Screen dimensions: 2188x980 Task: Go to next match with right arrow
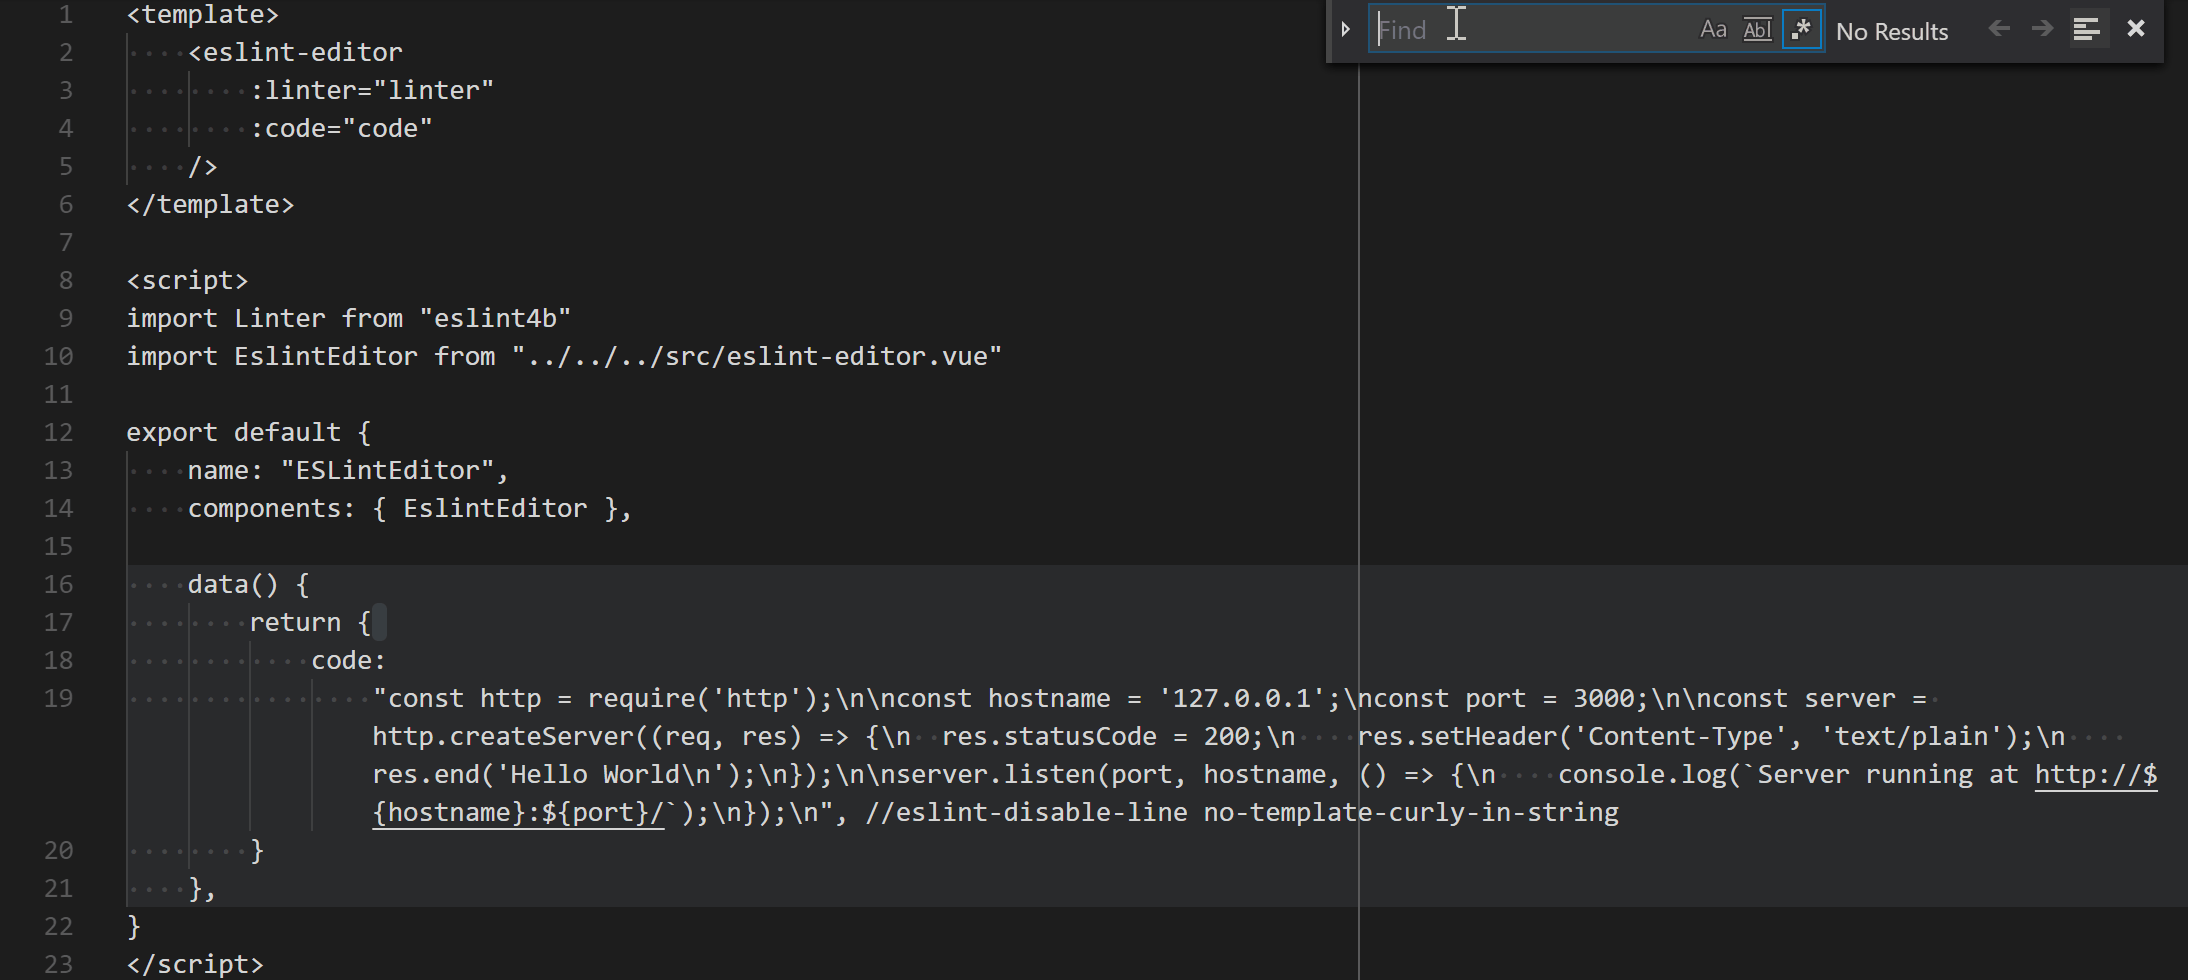pyautogui.click(x=2043, y=28)
